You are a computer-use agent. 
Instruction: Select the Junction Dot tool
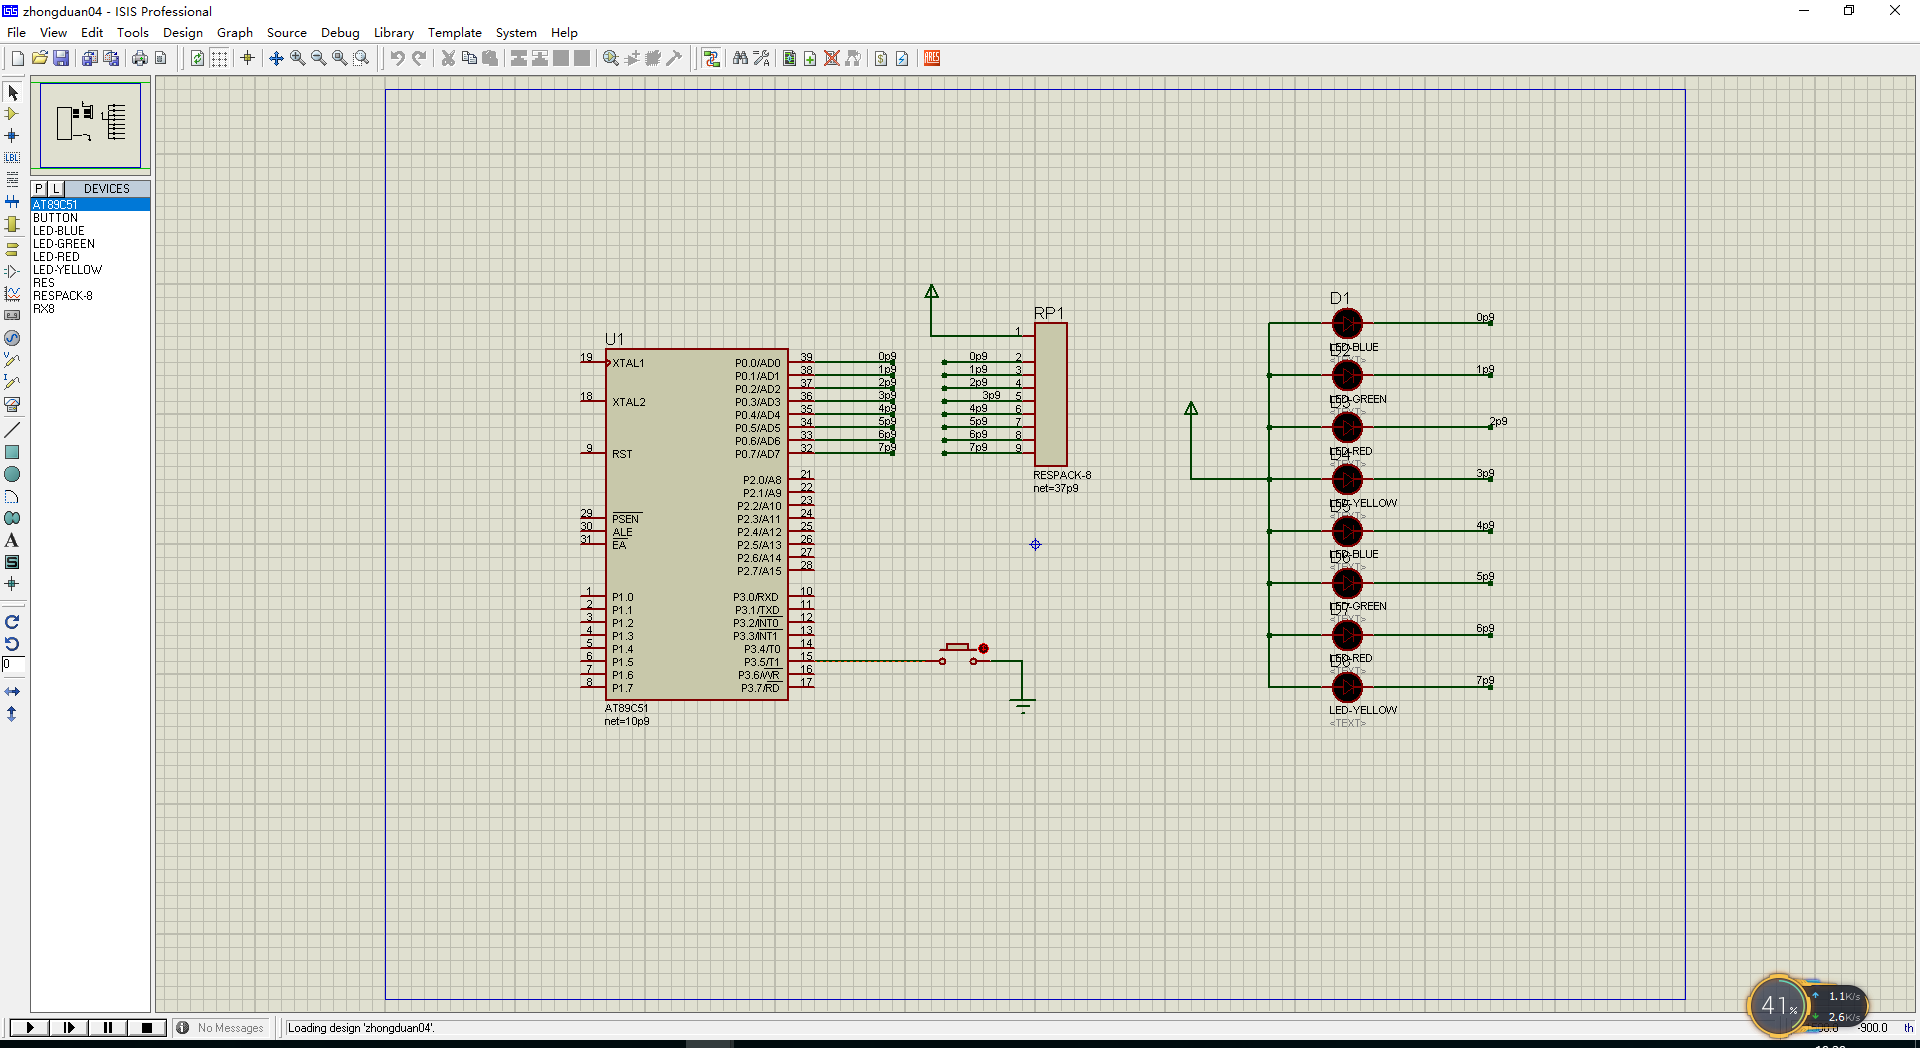pyautogui.click(x=12, y=136)
